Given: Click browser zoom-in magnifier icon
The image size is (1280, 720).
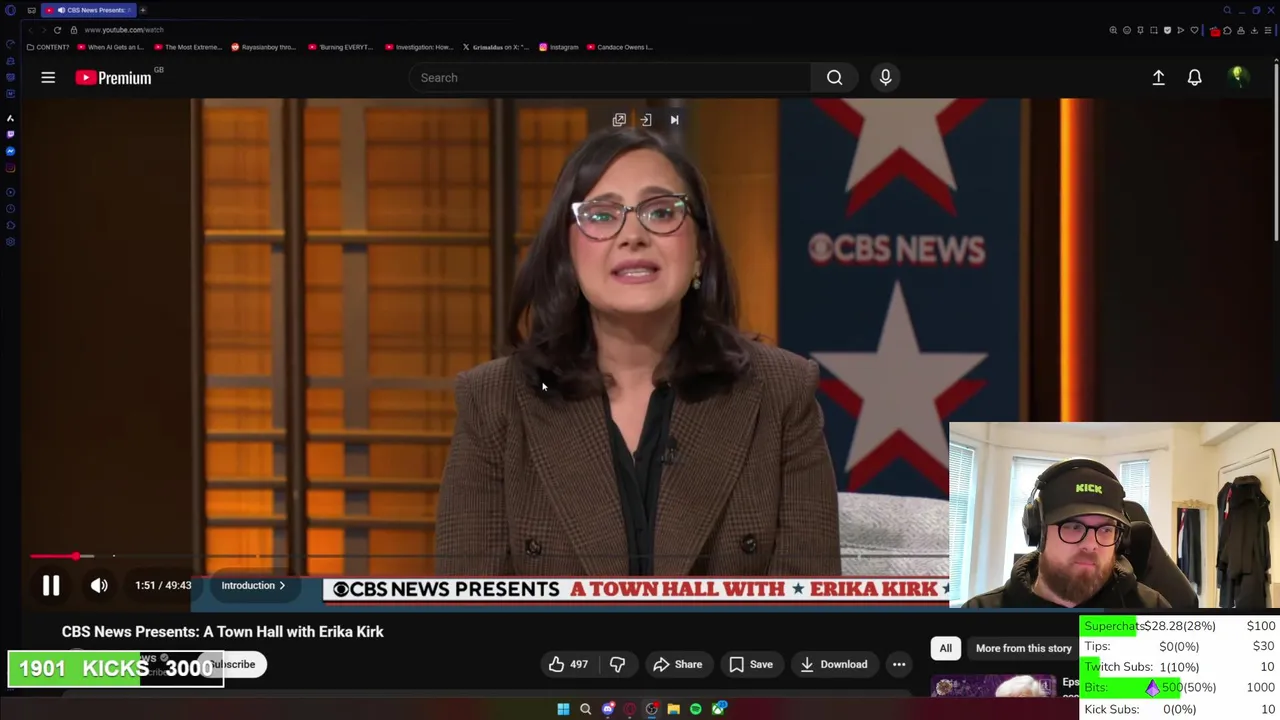Looking at the screenshot, I should [1113, 30].
